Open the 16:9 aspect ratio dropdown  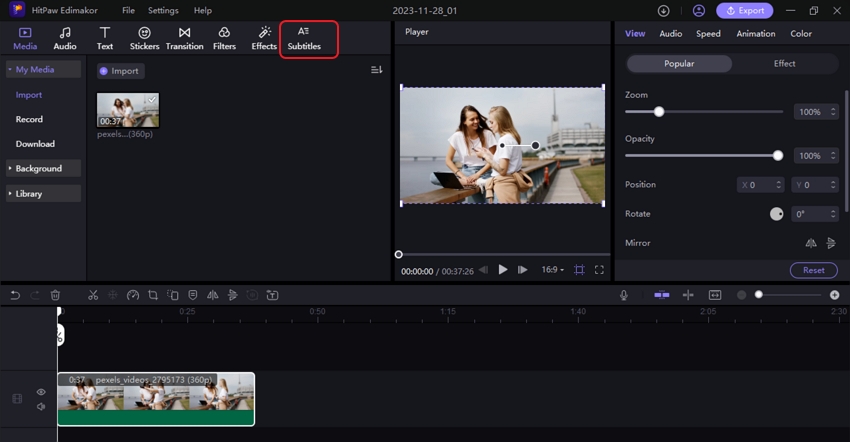(x=554, y=270)
